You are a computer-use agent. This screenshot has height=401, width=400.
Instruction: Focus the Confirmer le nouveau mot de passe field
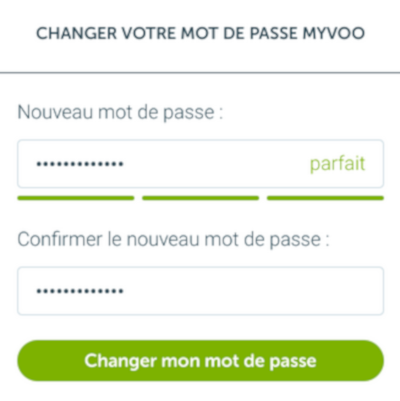[200, 291]
